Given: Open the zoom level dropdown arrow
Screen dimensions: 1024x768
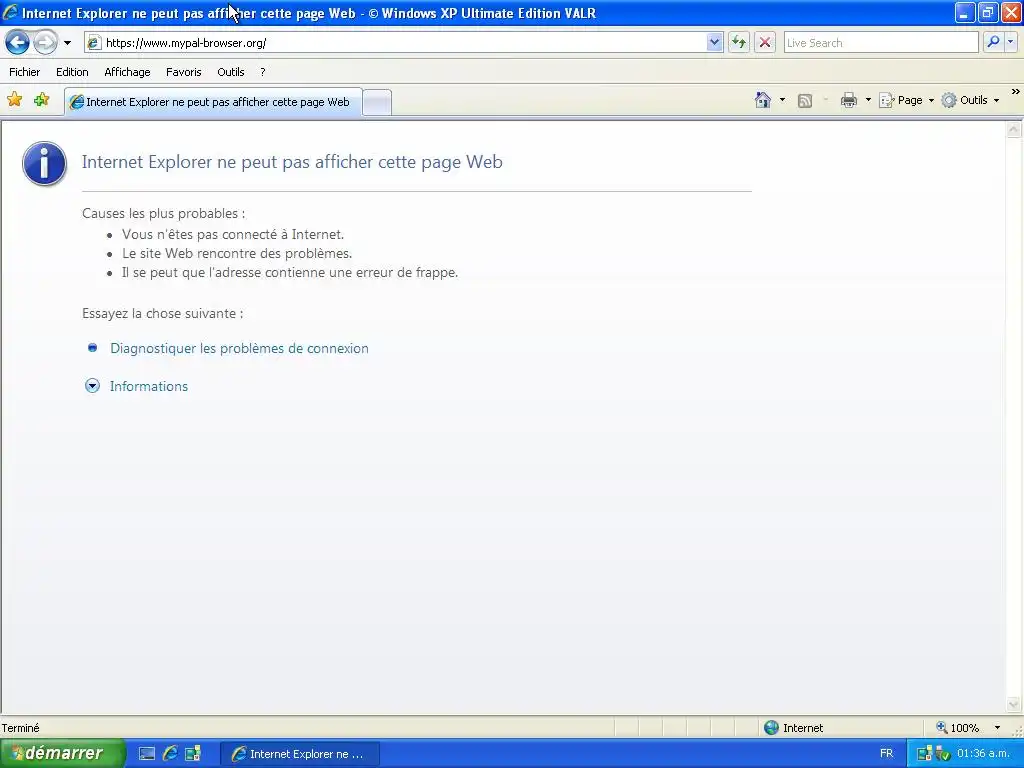Looking at the screenshot, I should (997, 728).
